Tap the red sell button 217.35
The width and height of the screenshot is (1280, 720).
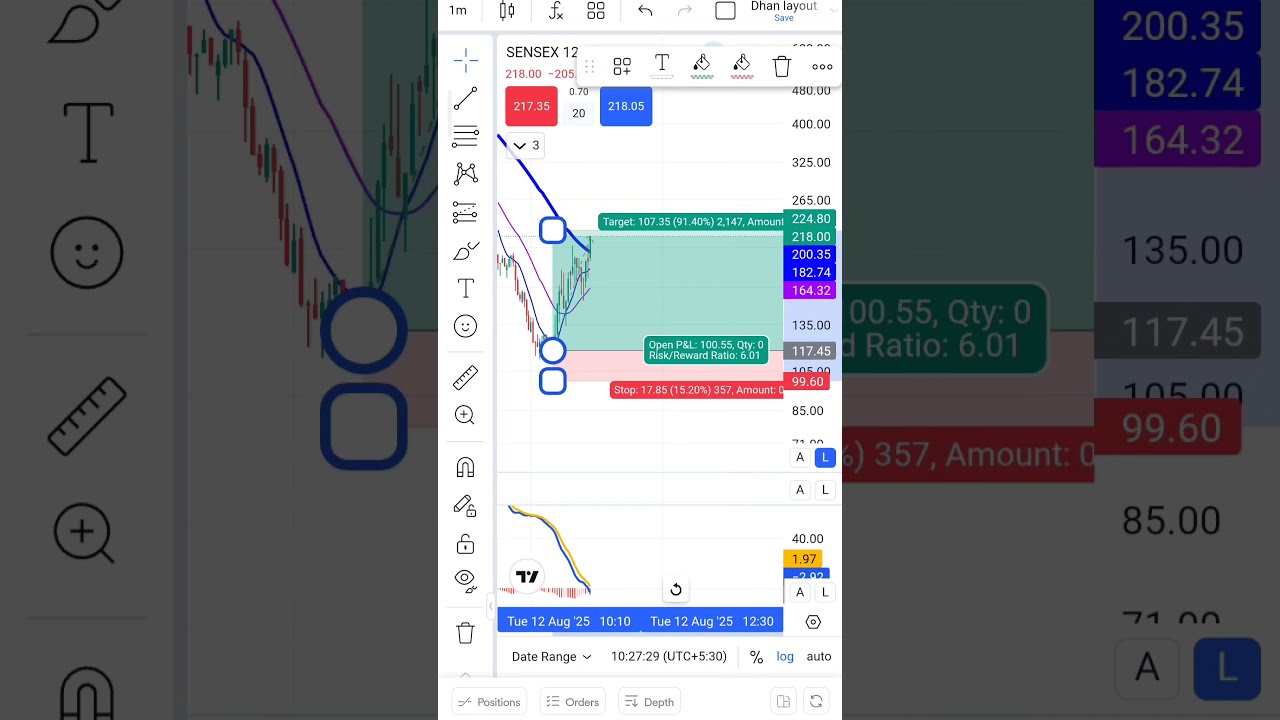[x=531, y=106]
